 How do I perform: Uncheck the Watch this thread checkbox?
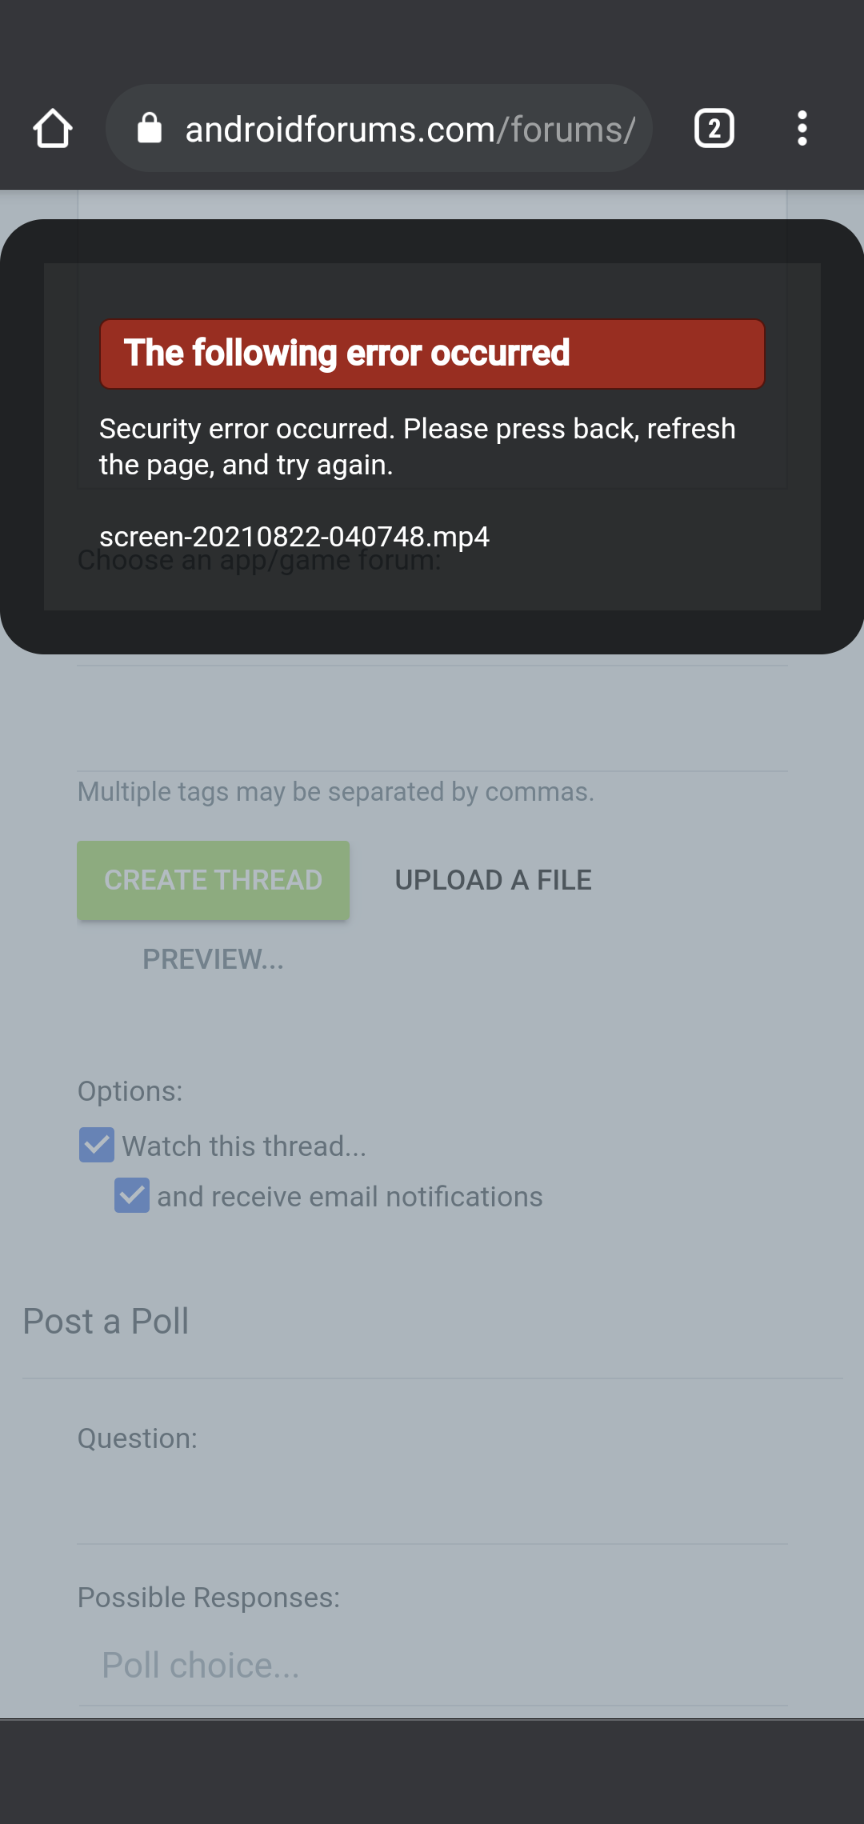[97, 1145]
